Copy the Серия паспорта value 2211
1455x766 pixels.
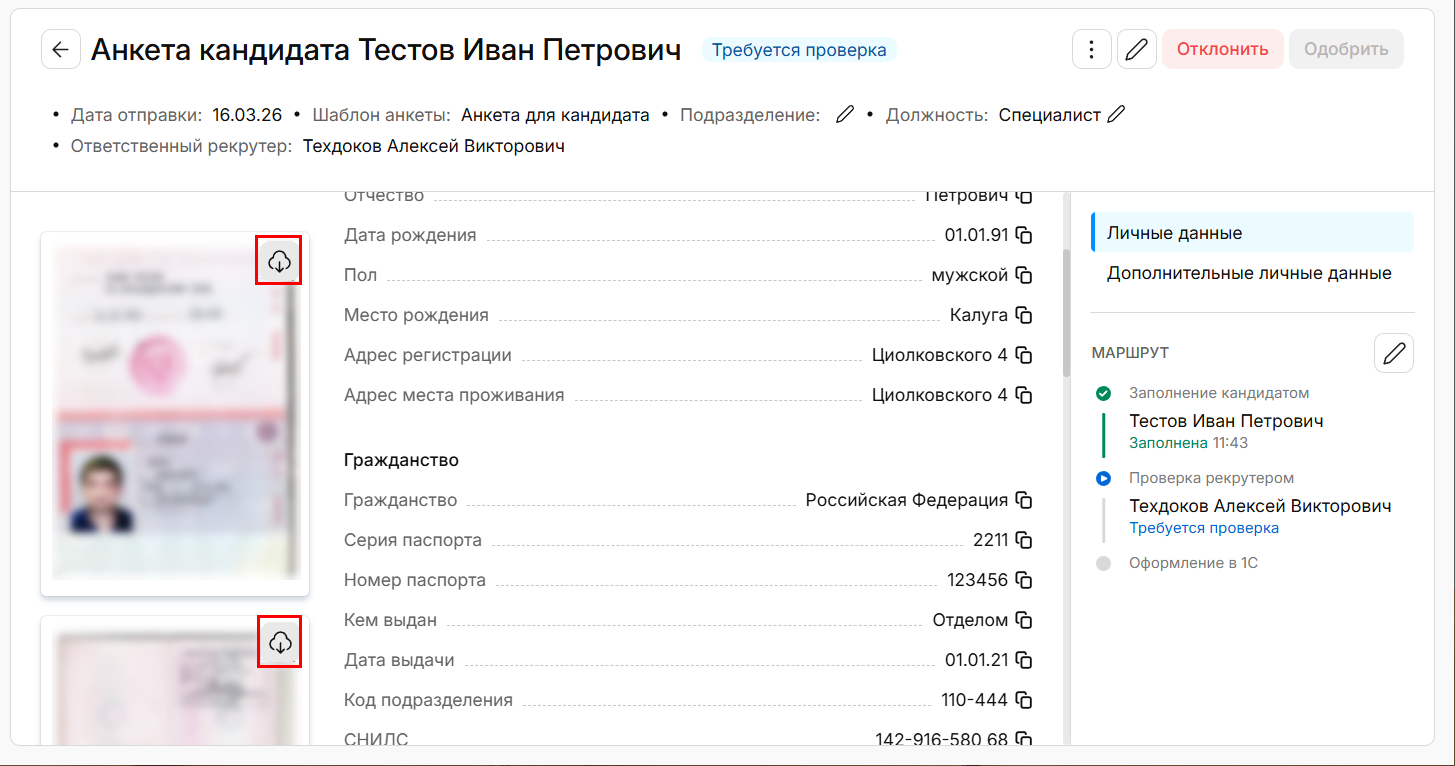1024,540
